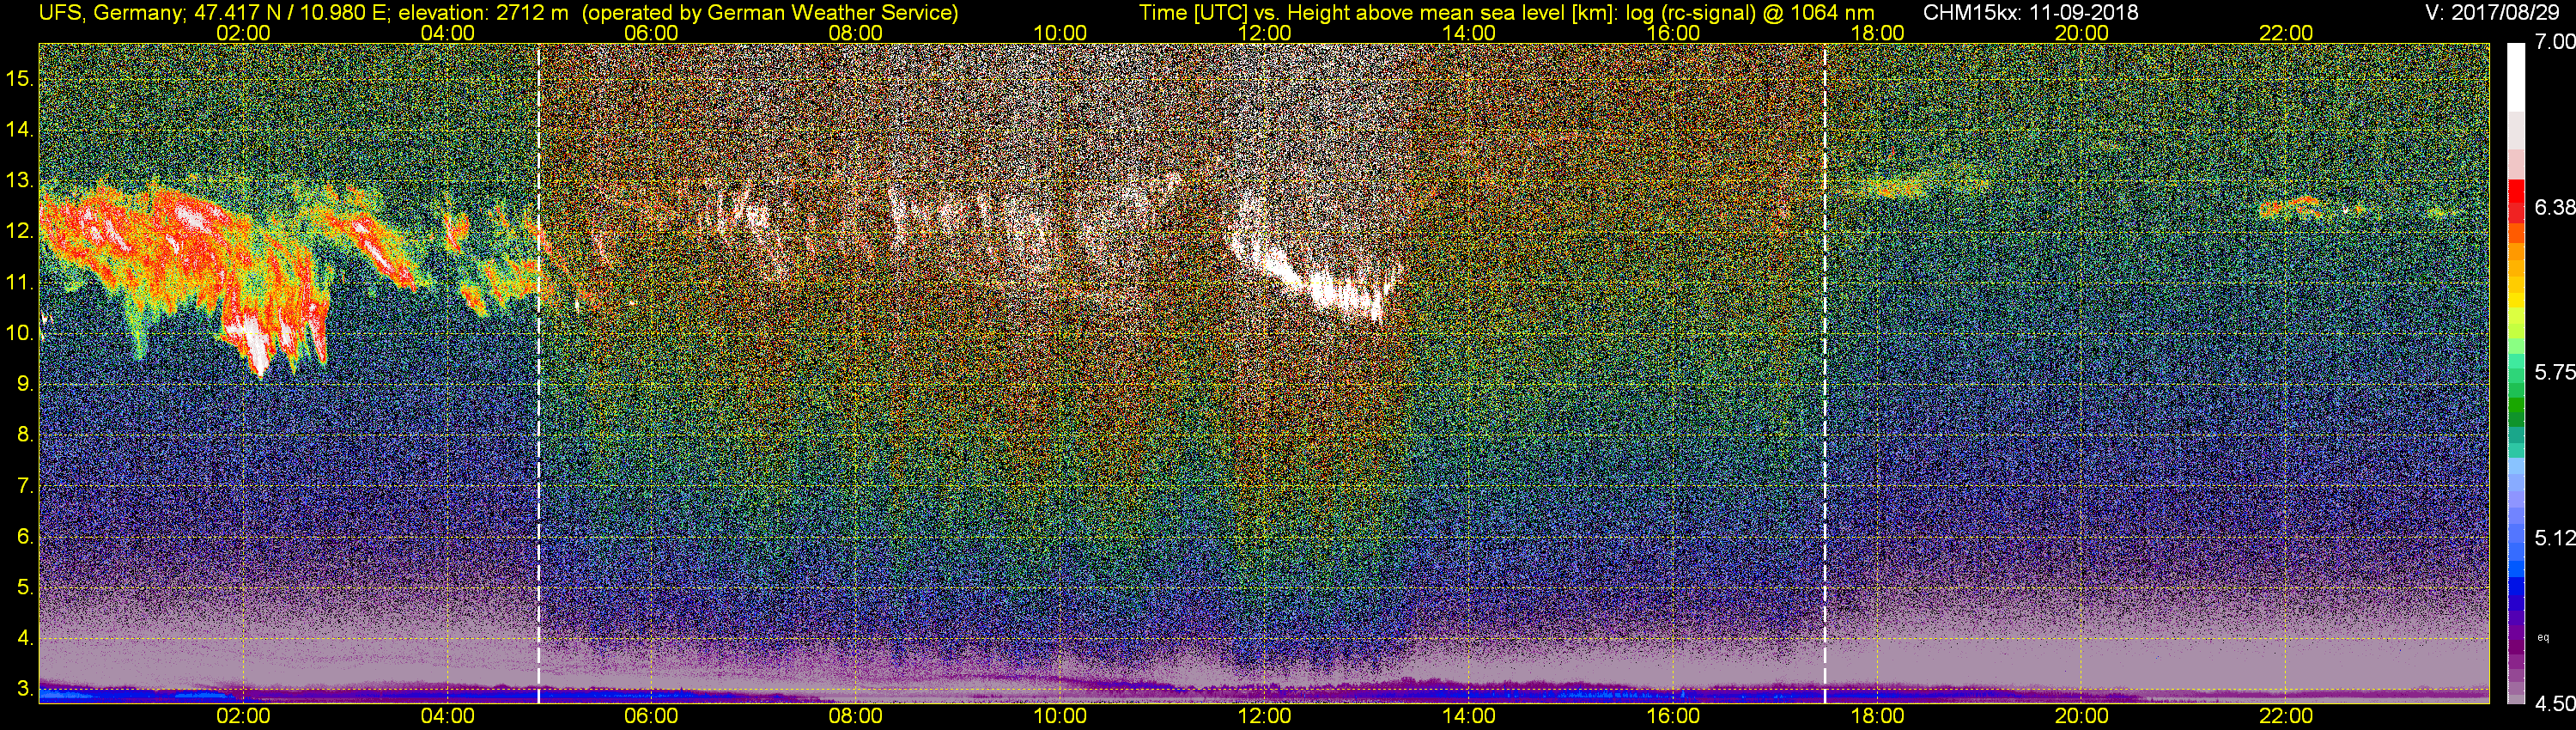Click the 12:00 label on the lower time axis

(x=1264, y=716)
